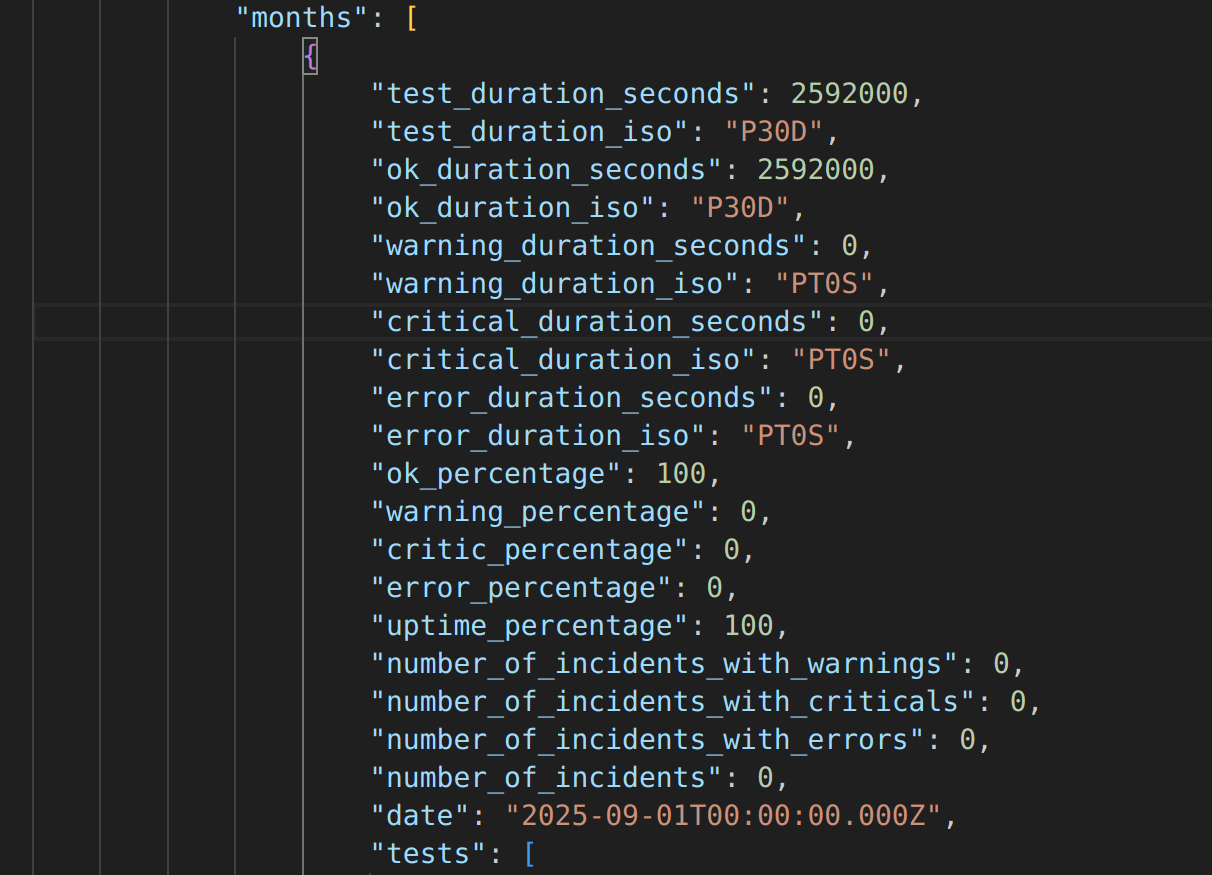
Task: Click the test_duration_seconds value 2592000
Action: point(849,94)
